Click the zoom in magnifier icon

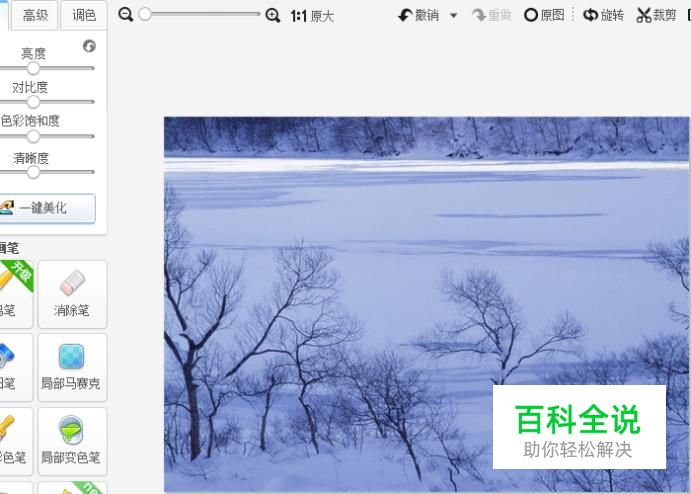pyautogui.click(x=273, y=15)
